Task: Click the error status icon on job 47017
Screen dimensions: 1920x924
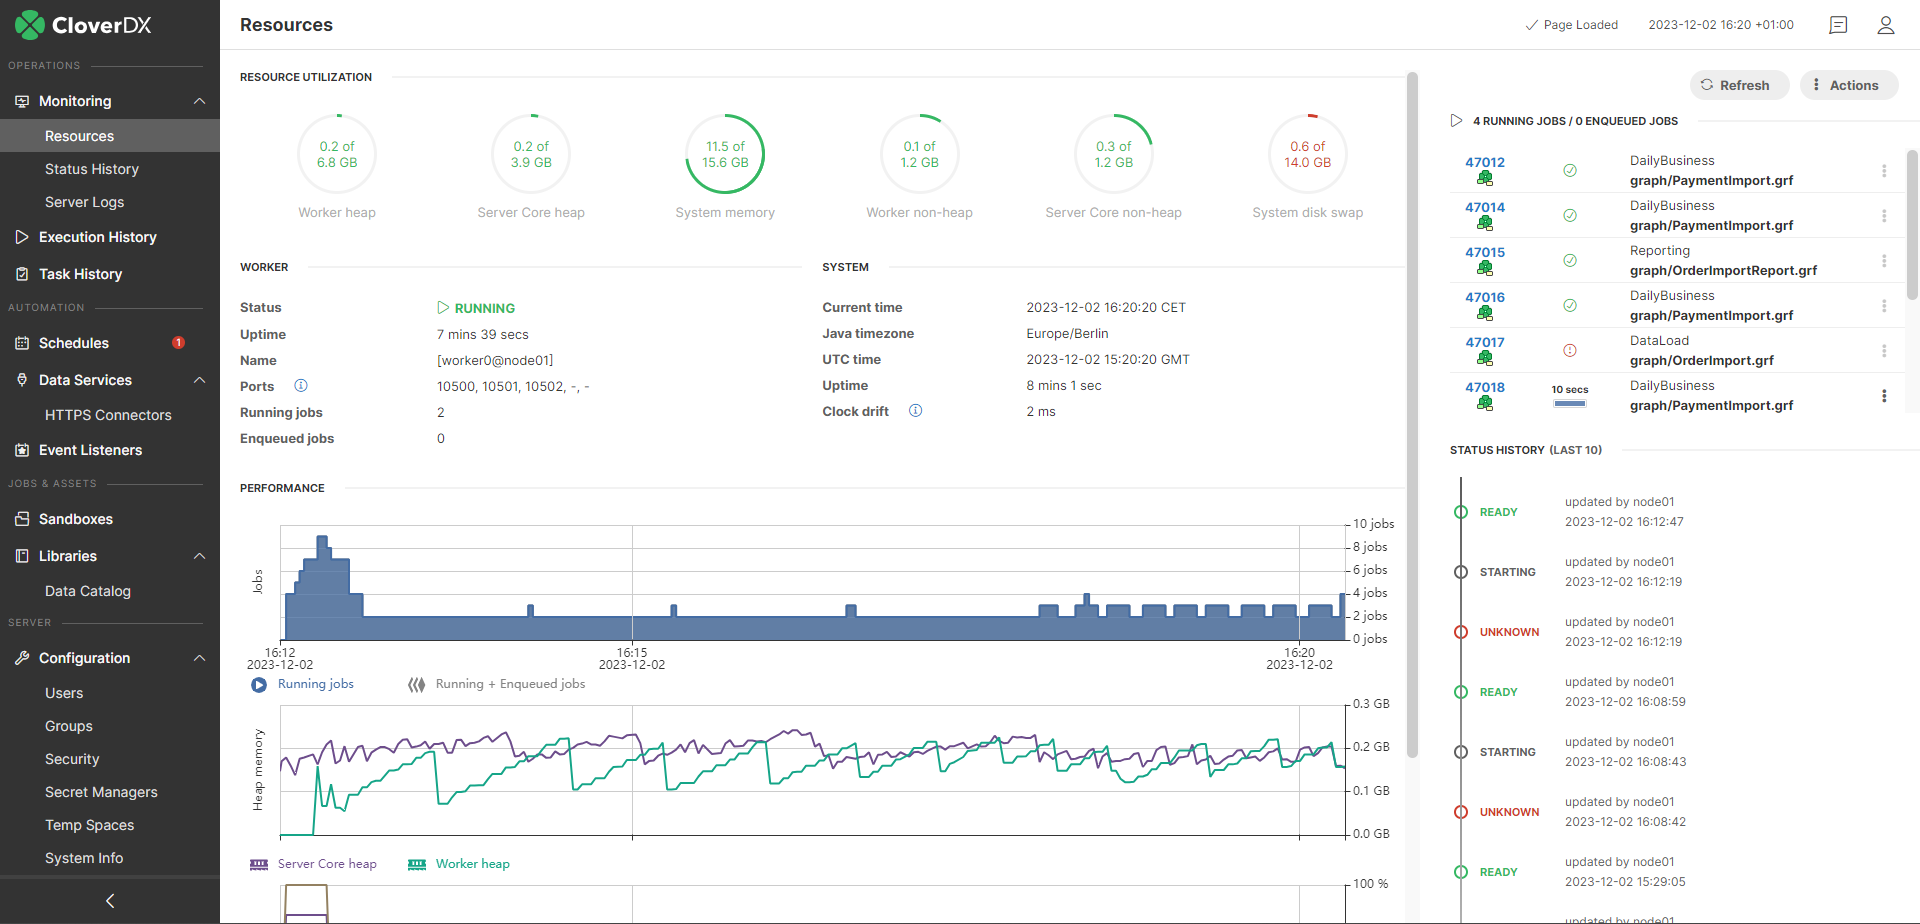Action: (x=1570, y=350)
